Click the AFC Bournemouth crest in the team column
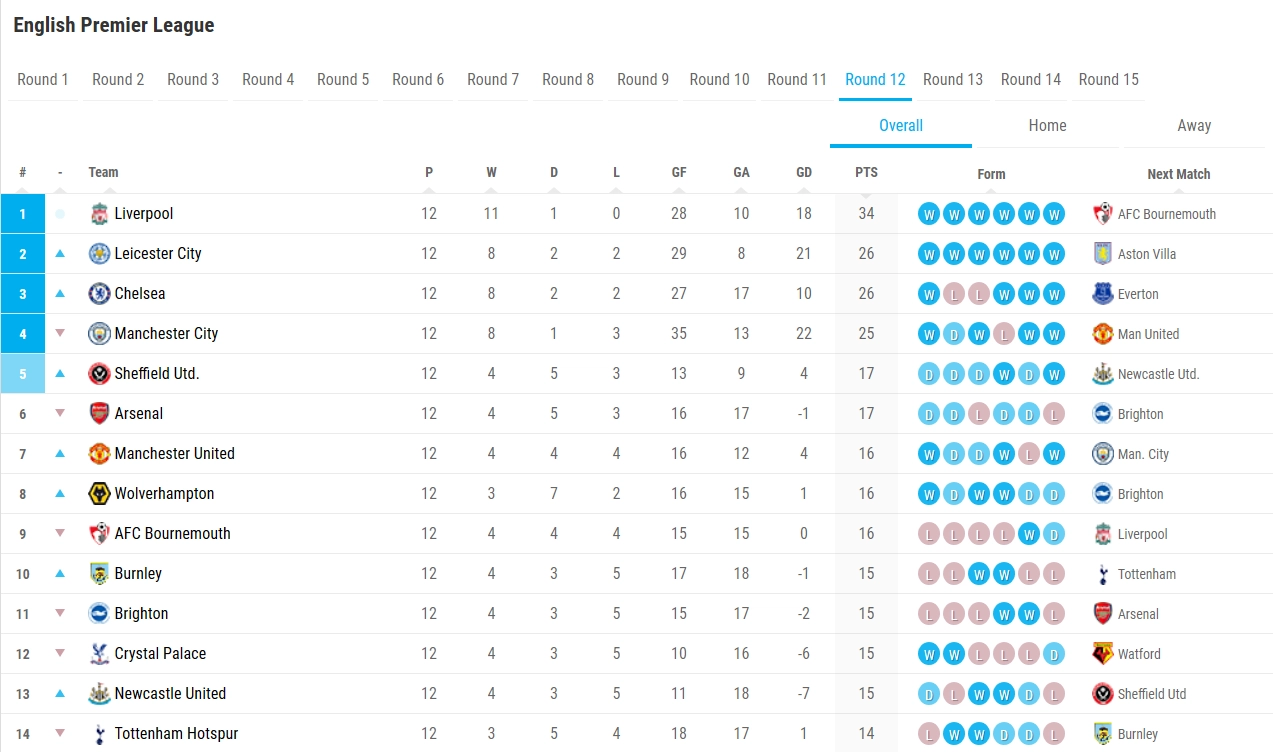1273x752 pixels. coord(99,533)
